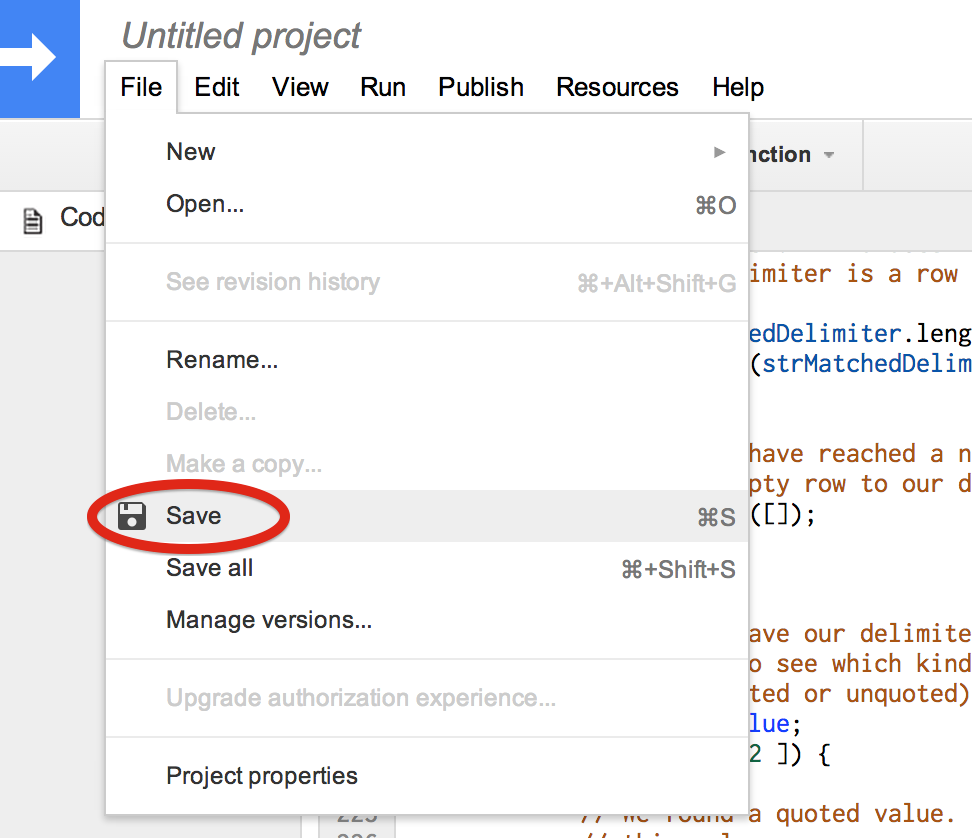Viewport: 972px width, 838px height.
Task: Open the Resources menu
Action: 617,87
